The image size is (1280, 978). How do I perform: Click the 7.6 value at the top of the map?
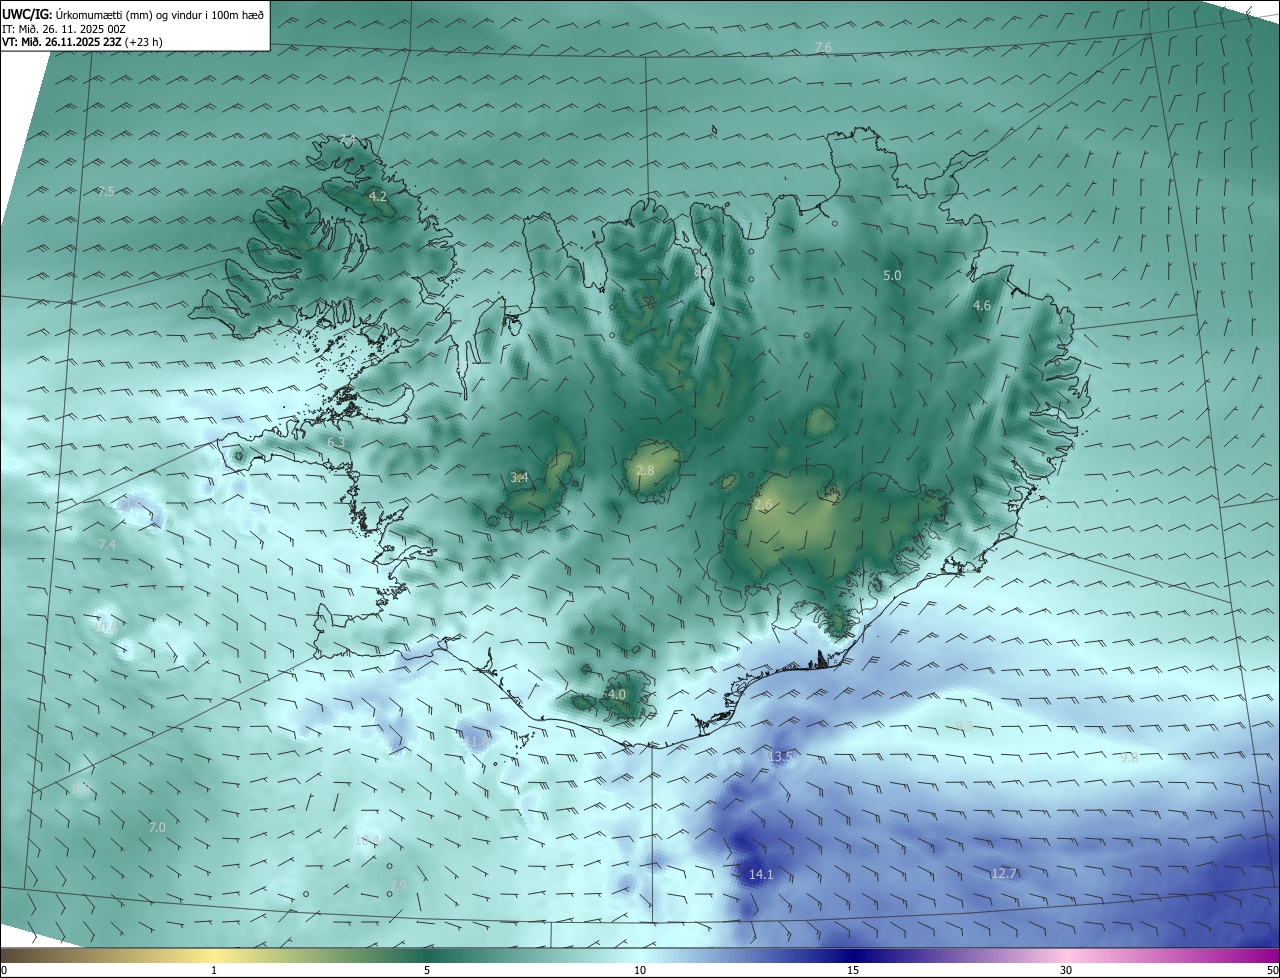click(x=823, y=47)
